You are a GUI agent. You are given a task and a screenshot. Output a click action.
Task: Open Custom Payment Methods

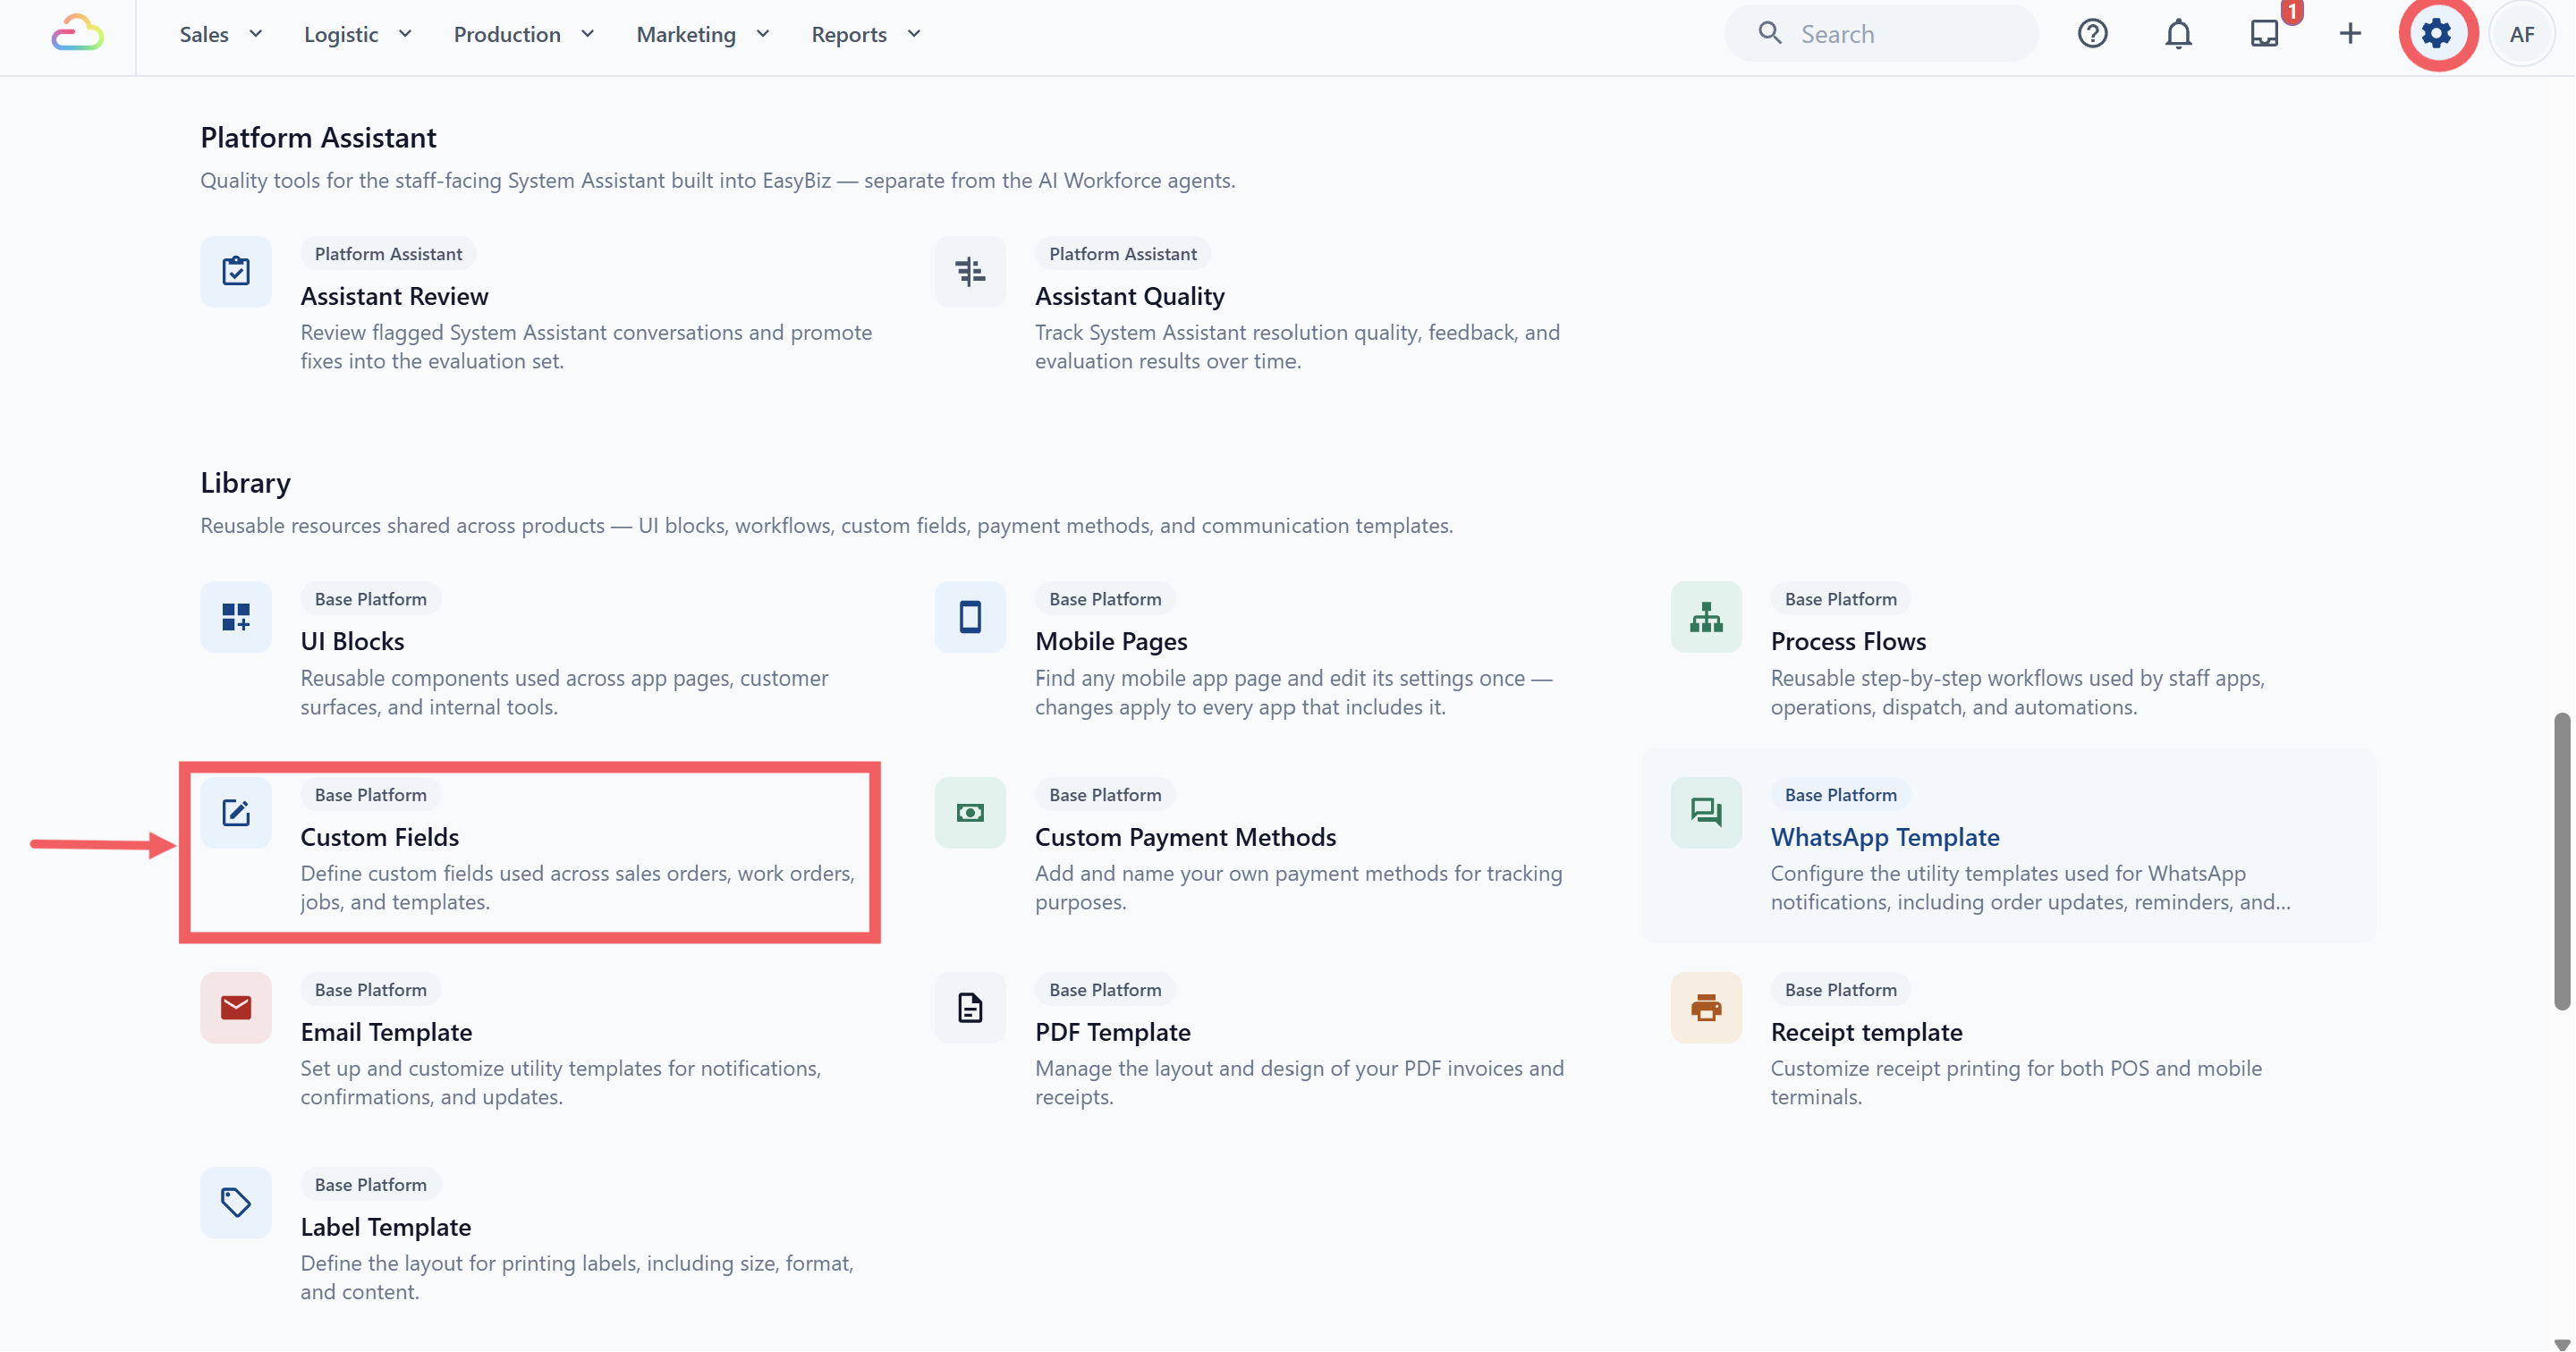[1186, 837]
